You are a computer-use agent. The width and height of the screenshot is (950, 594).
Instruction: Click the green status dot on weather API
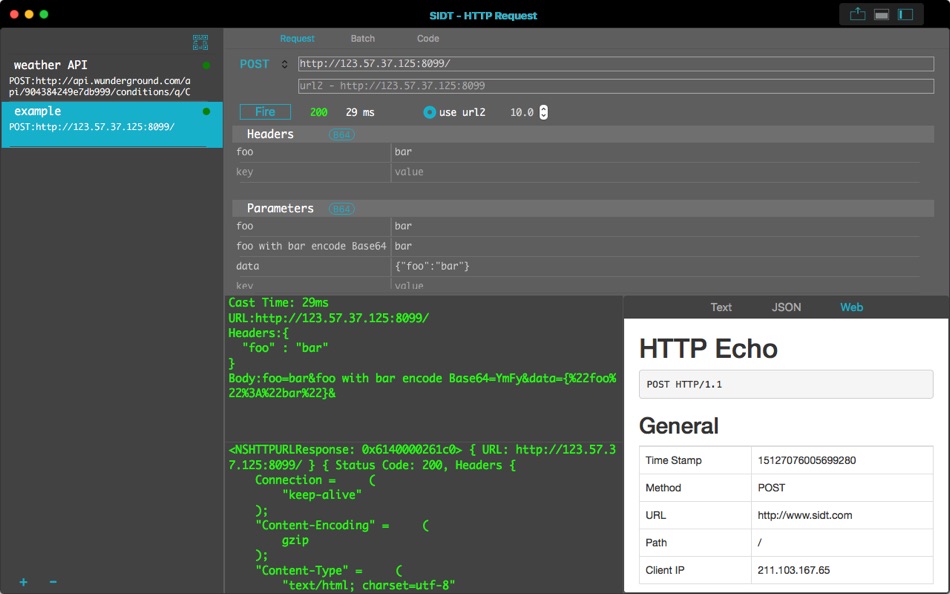click(207, 65)
